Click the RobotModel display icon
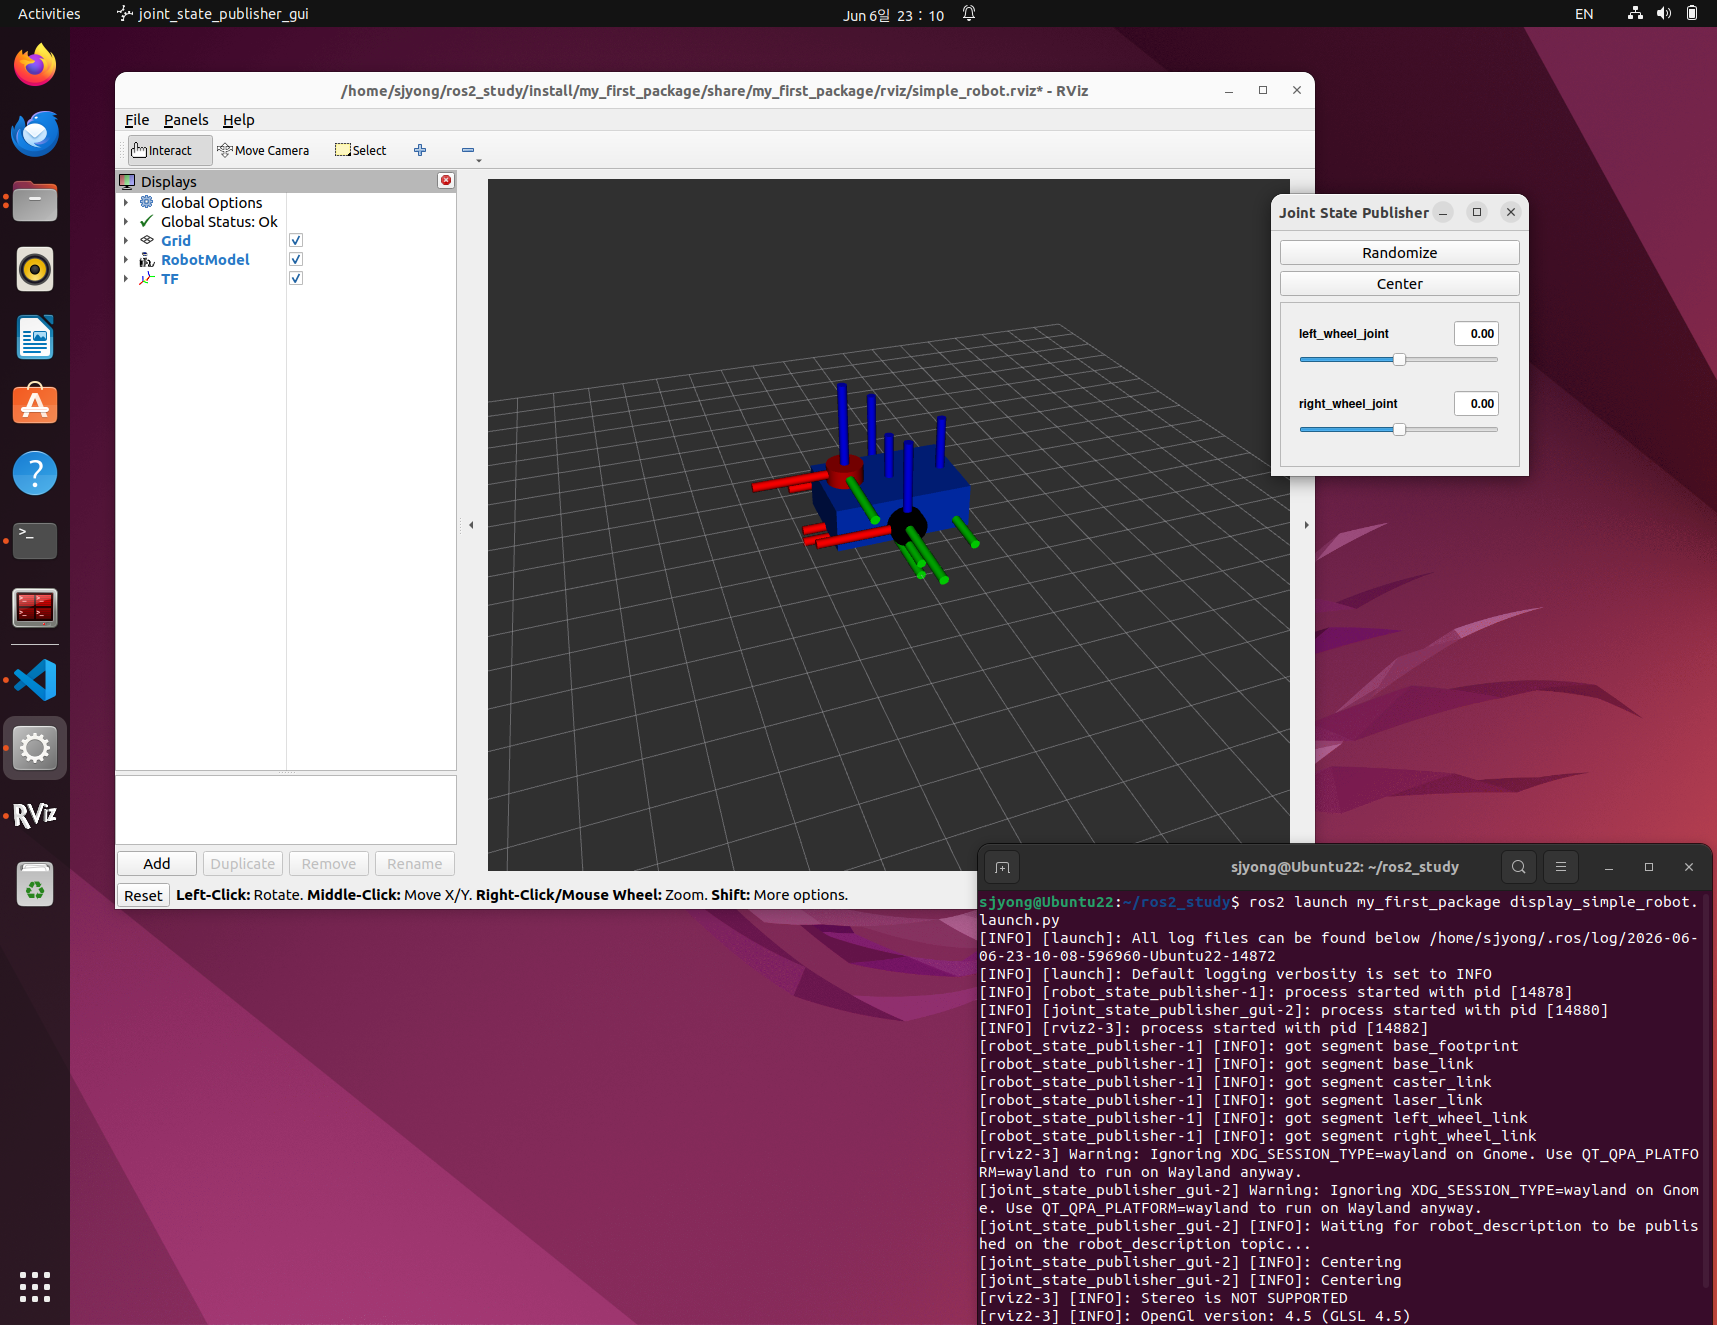This screenshot has width=1717, height=1325. point(147,259)
